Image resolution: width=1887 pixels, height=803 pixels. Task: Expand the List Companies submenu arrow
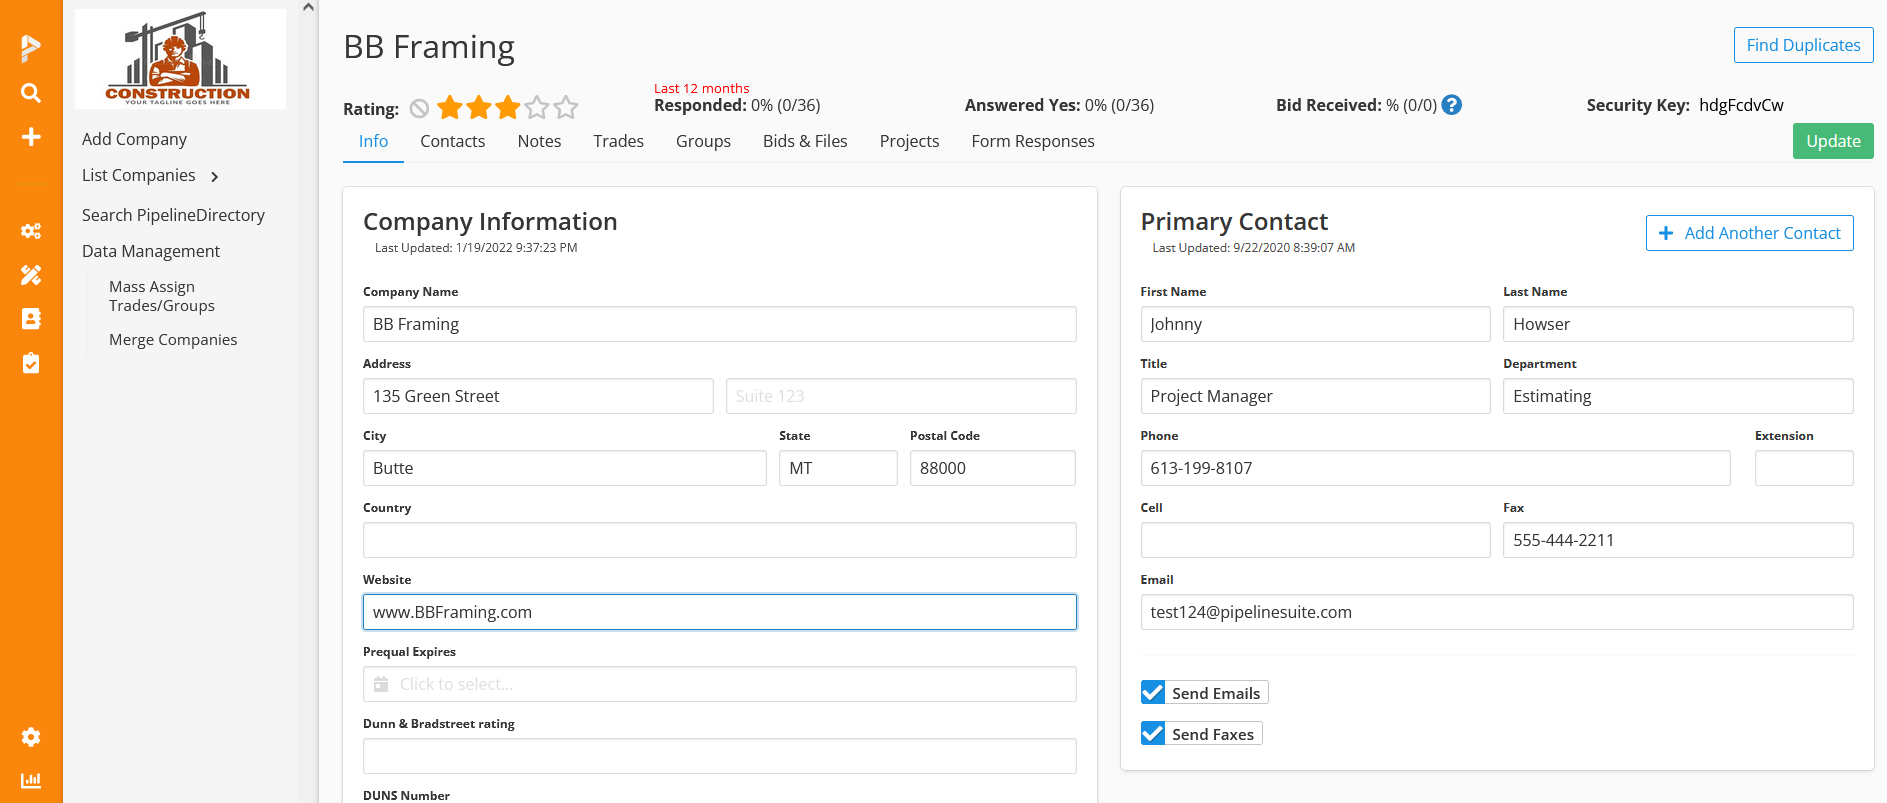click(214, 177)
